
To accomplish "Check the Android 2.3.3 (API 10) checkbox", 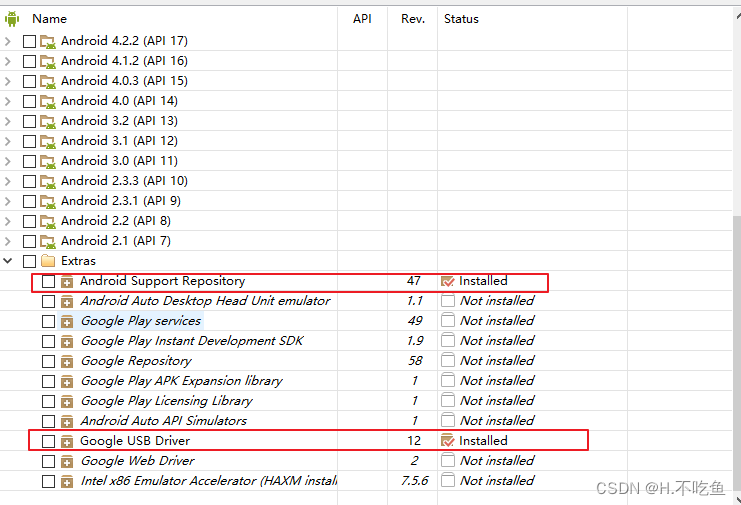I will (29, 181).
